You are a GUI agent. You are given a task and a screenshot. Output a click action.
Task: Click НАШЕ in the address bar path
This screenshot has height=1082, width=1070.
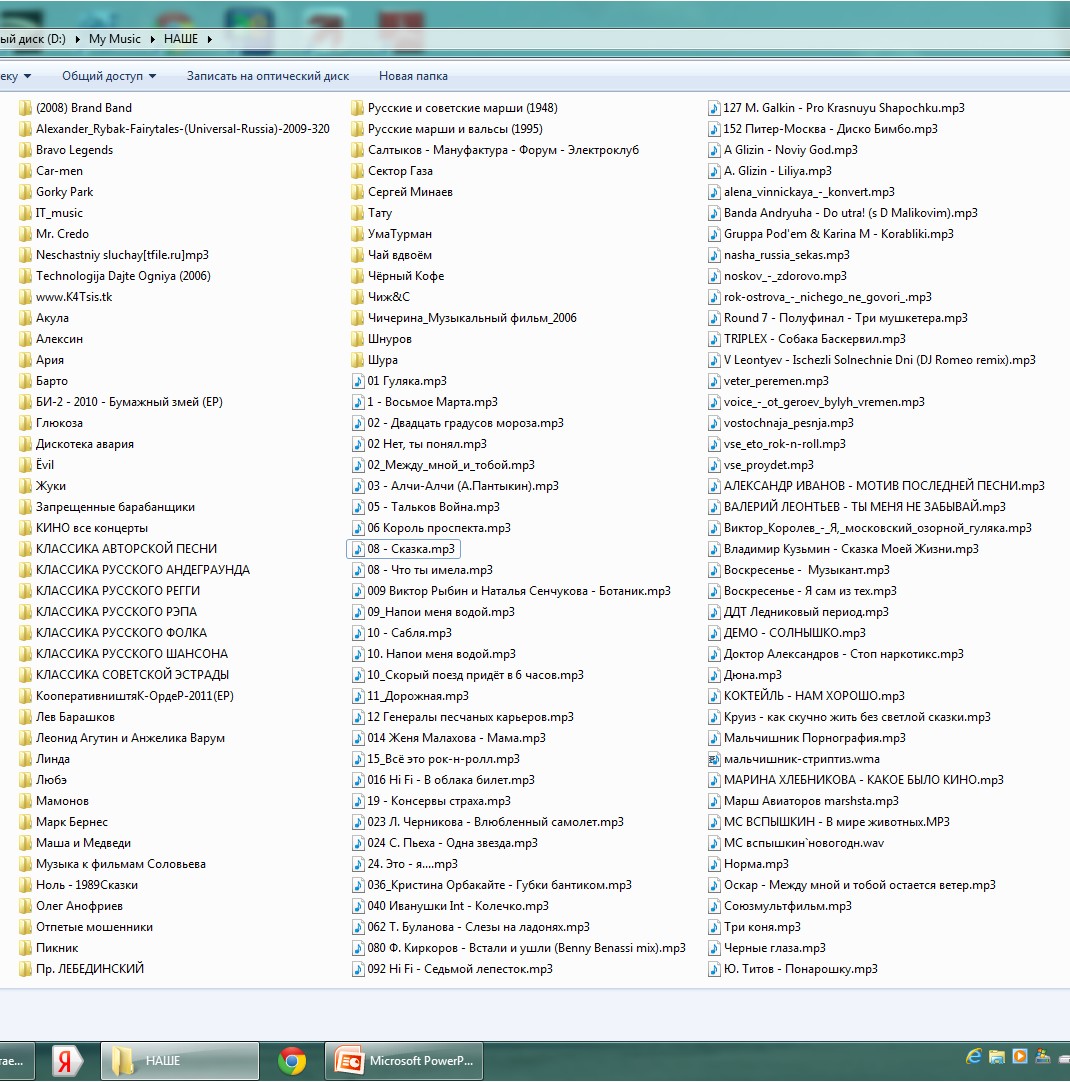[x=181, y=39]
